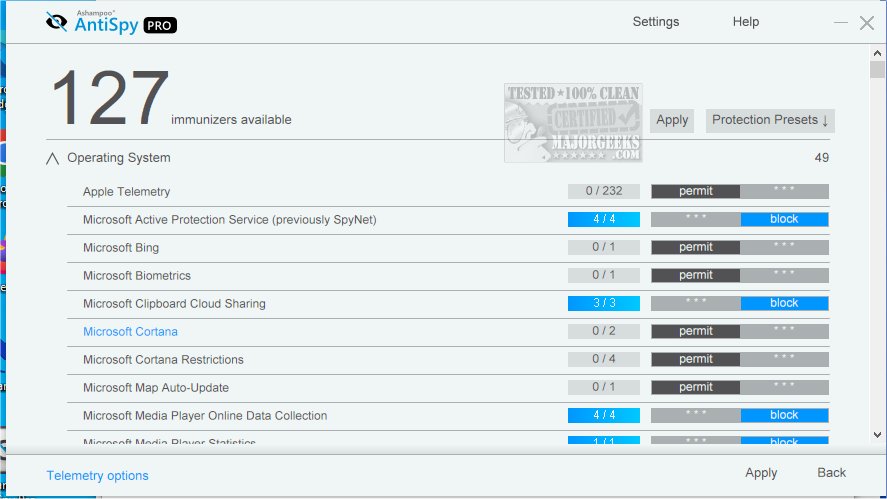Image resolution: width=887 pixels, height=499 pixels.
Task: Collapse the Operating System section
Action: click(x=53, y=158)
